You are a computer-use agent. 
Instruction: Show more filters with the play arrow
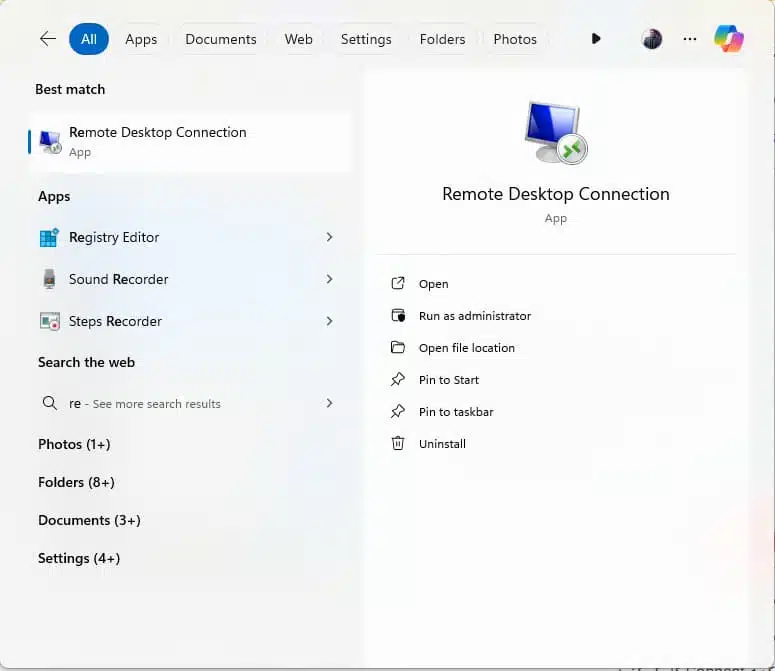596,39
